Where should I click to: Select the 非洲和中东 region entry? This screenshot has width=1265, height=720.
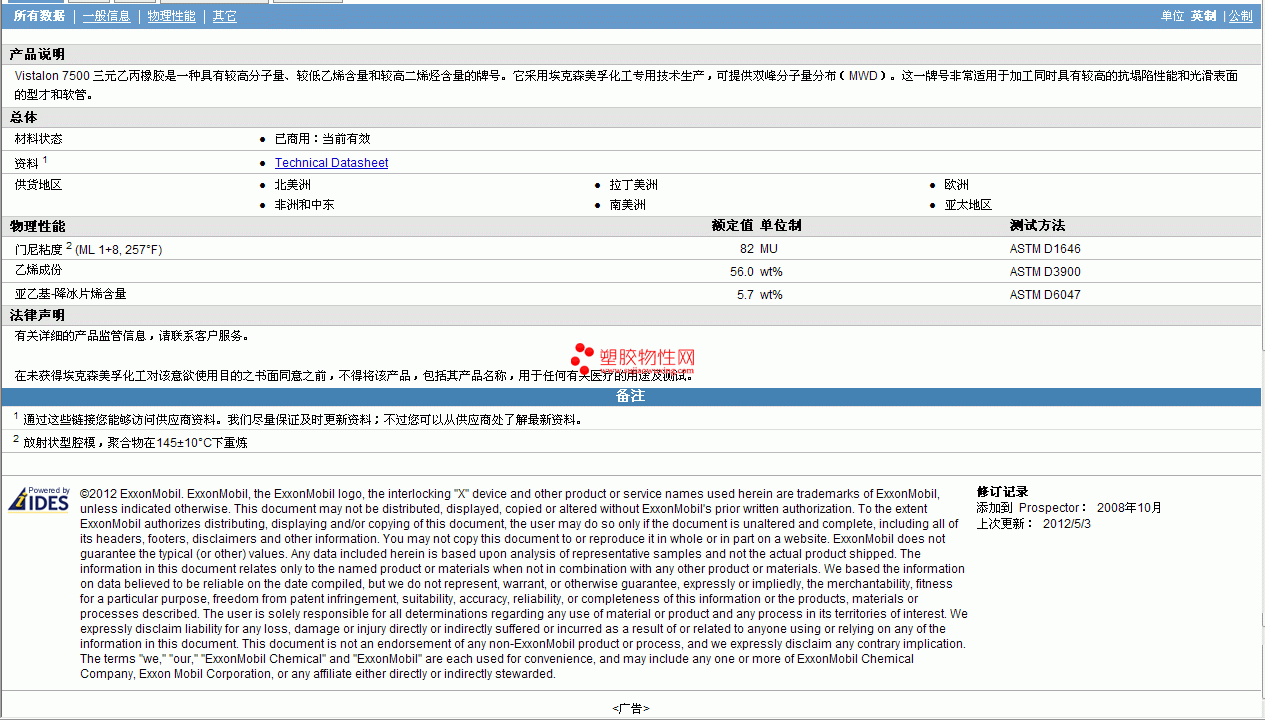pos(305,205)
